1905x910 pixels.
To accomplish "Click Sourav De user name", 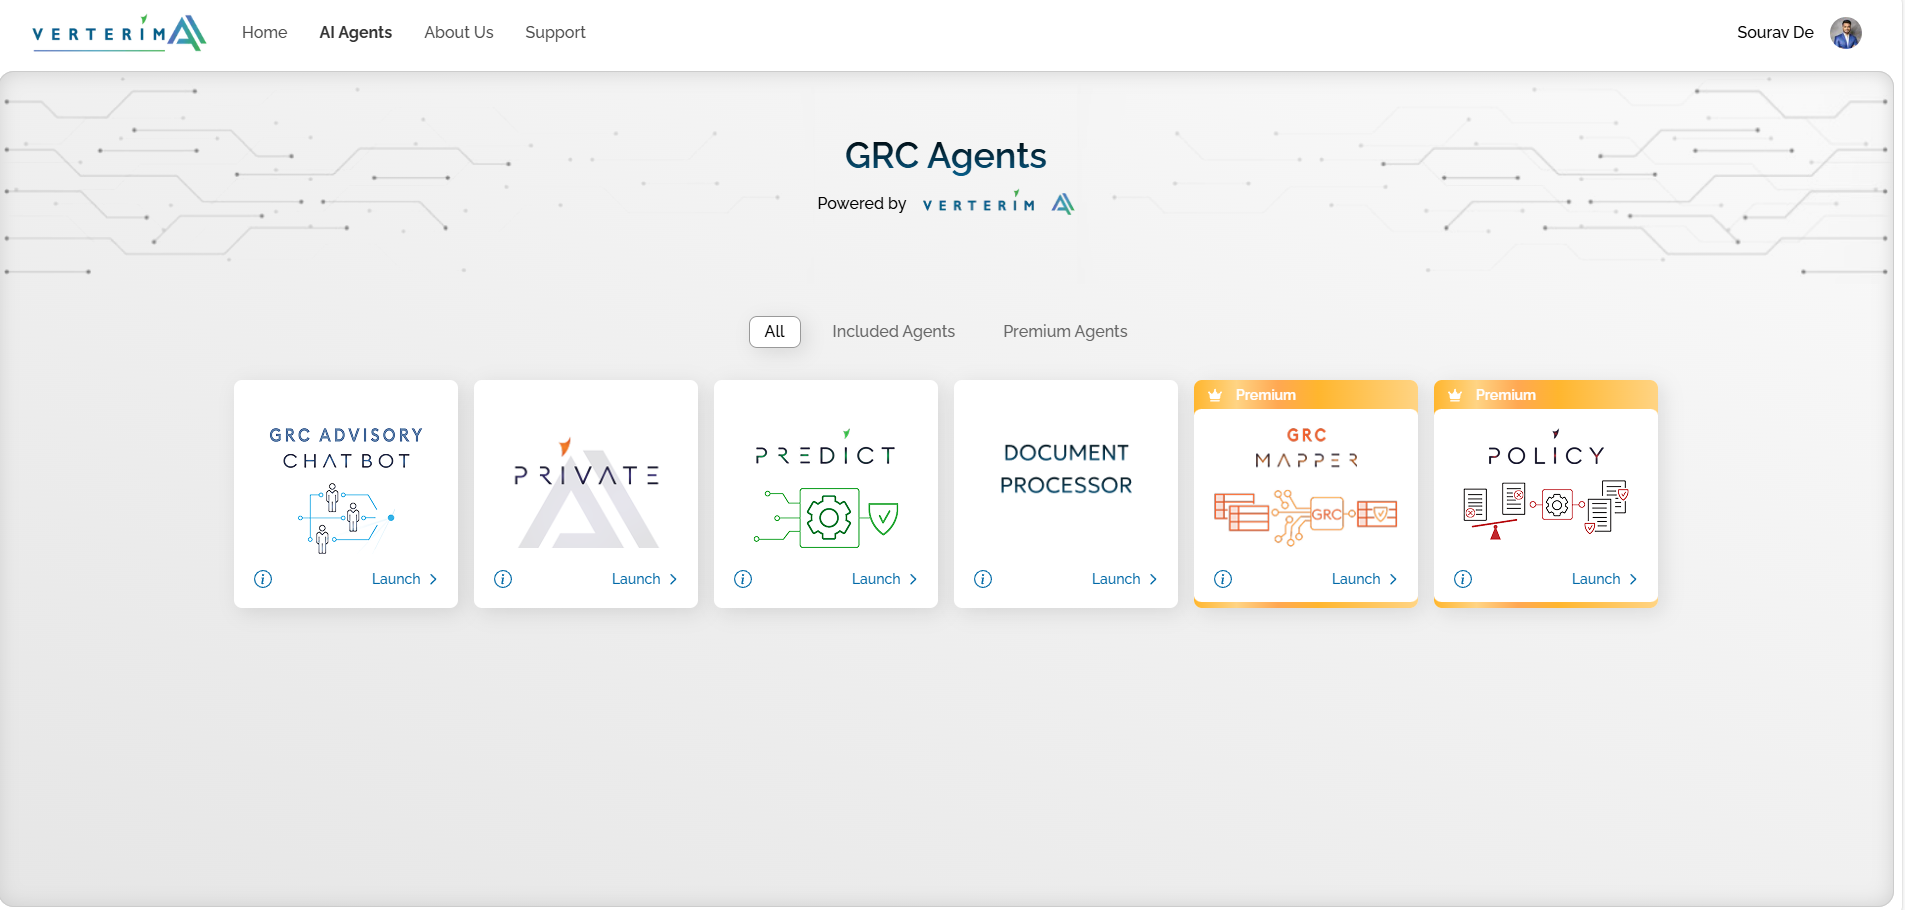I will click(x=1775, y=32).
